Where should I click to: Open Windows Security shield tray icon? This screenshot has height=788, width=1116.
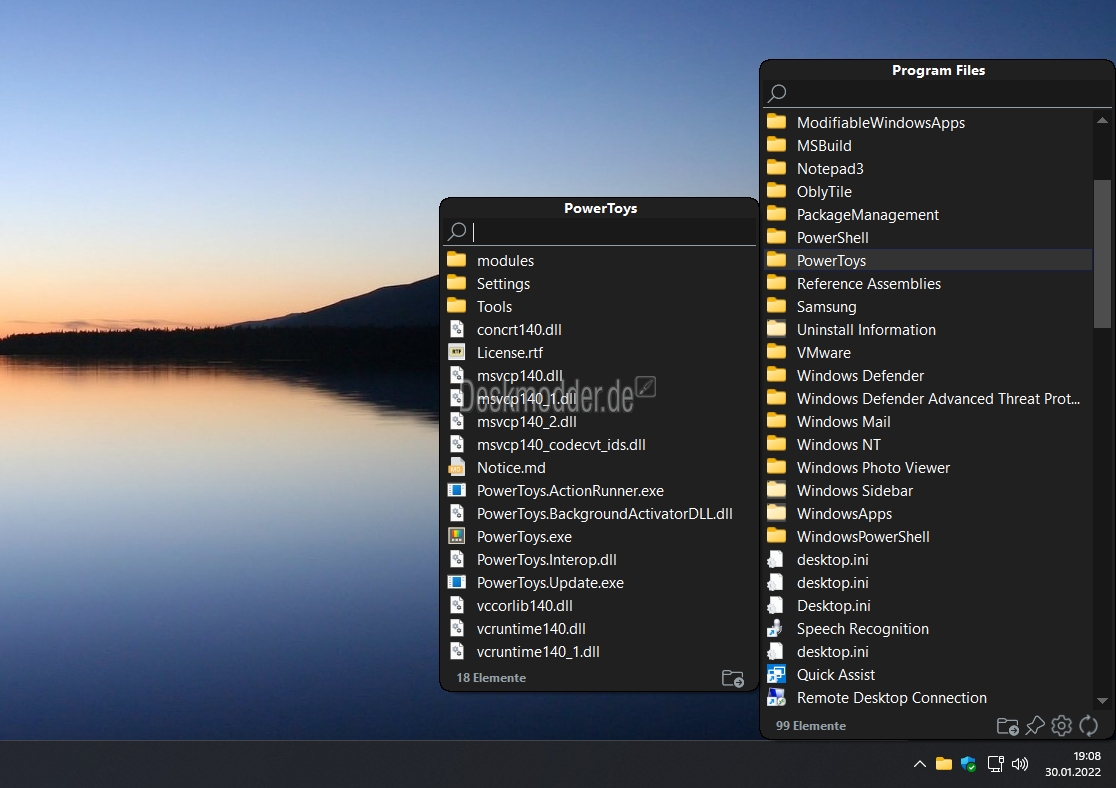coord(968,764)
